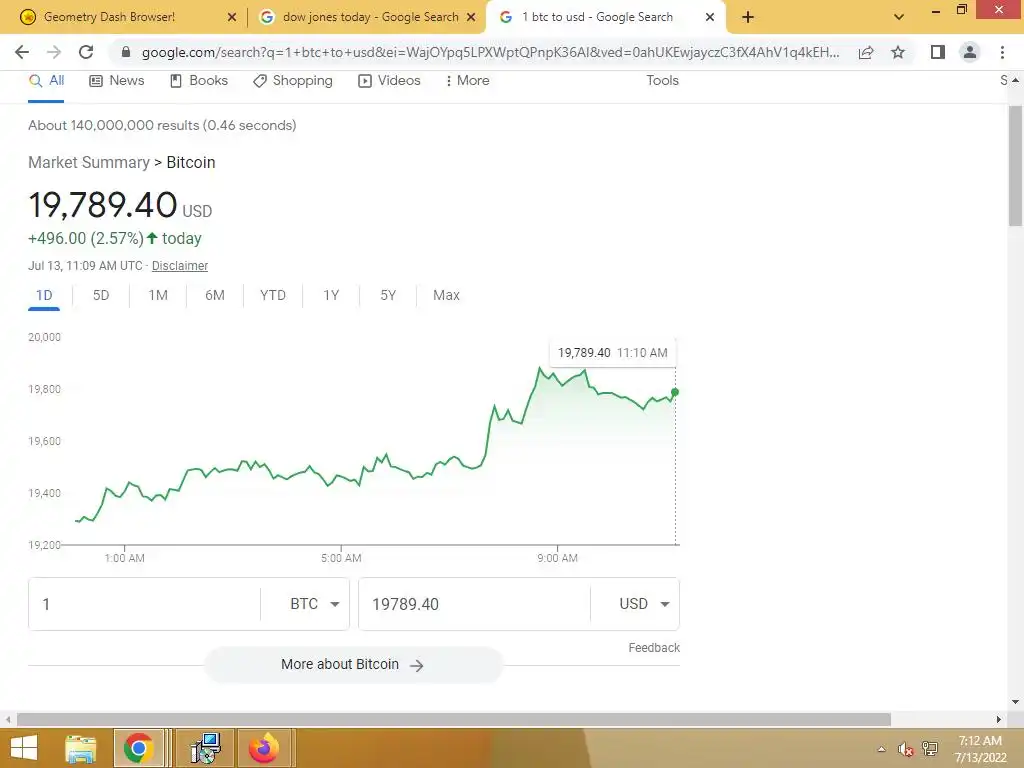The image size is (1024, 768).
Task: Open the Chrome three-dot menu
Action: point(1002,52)
